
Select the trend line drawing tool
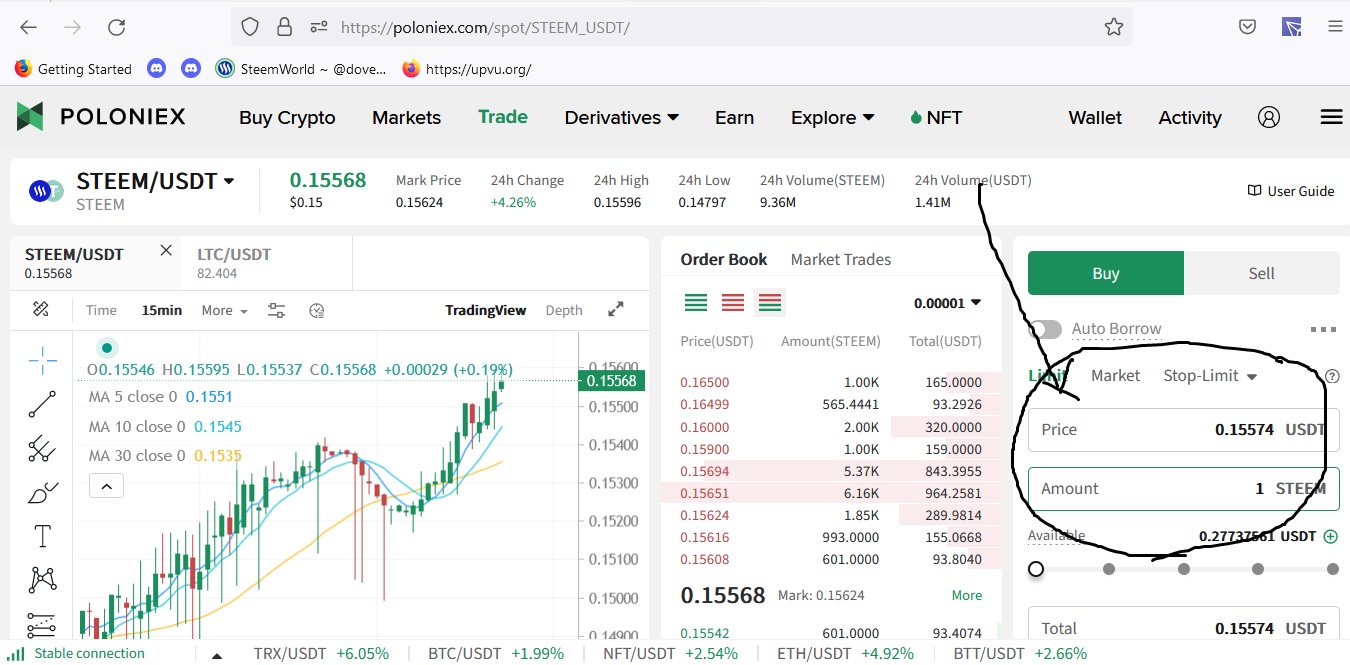tap(42, 404)
